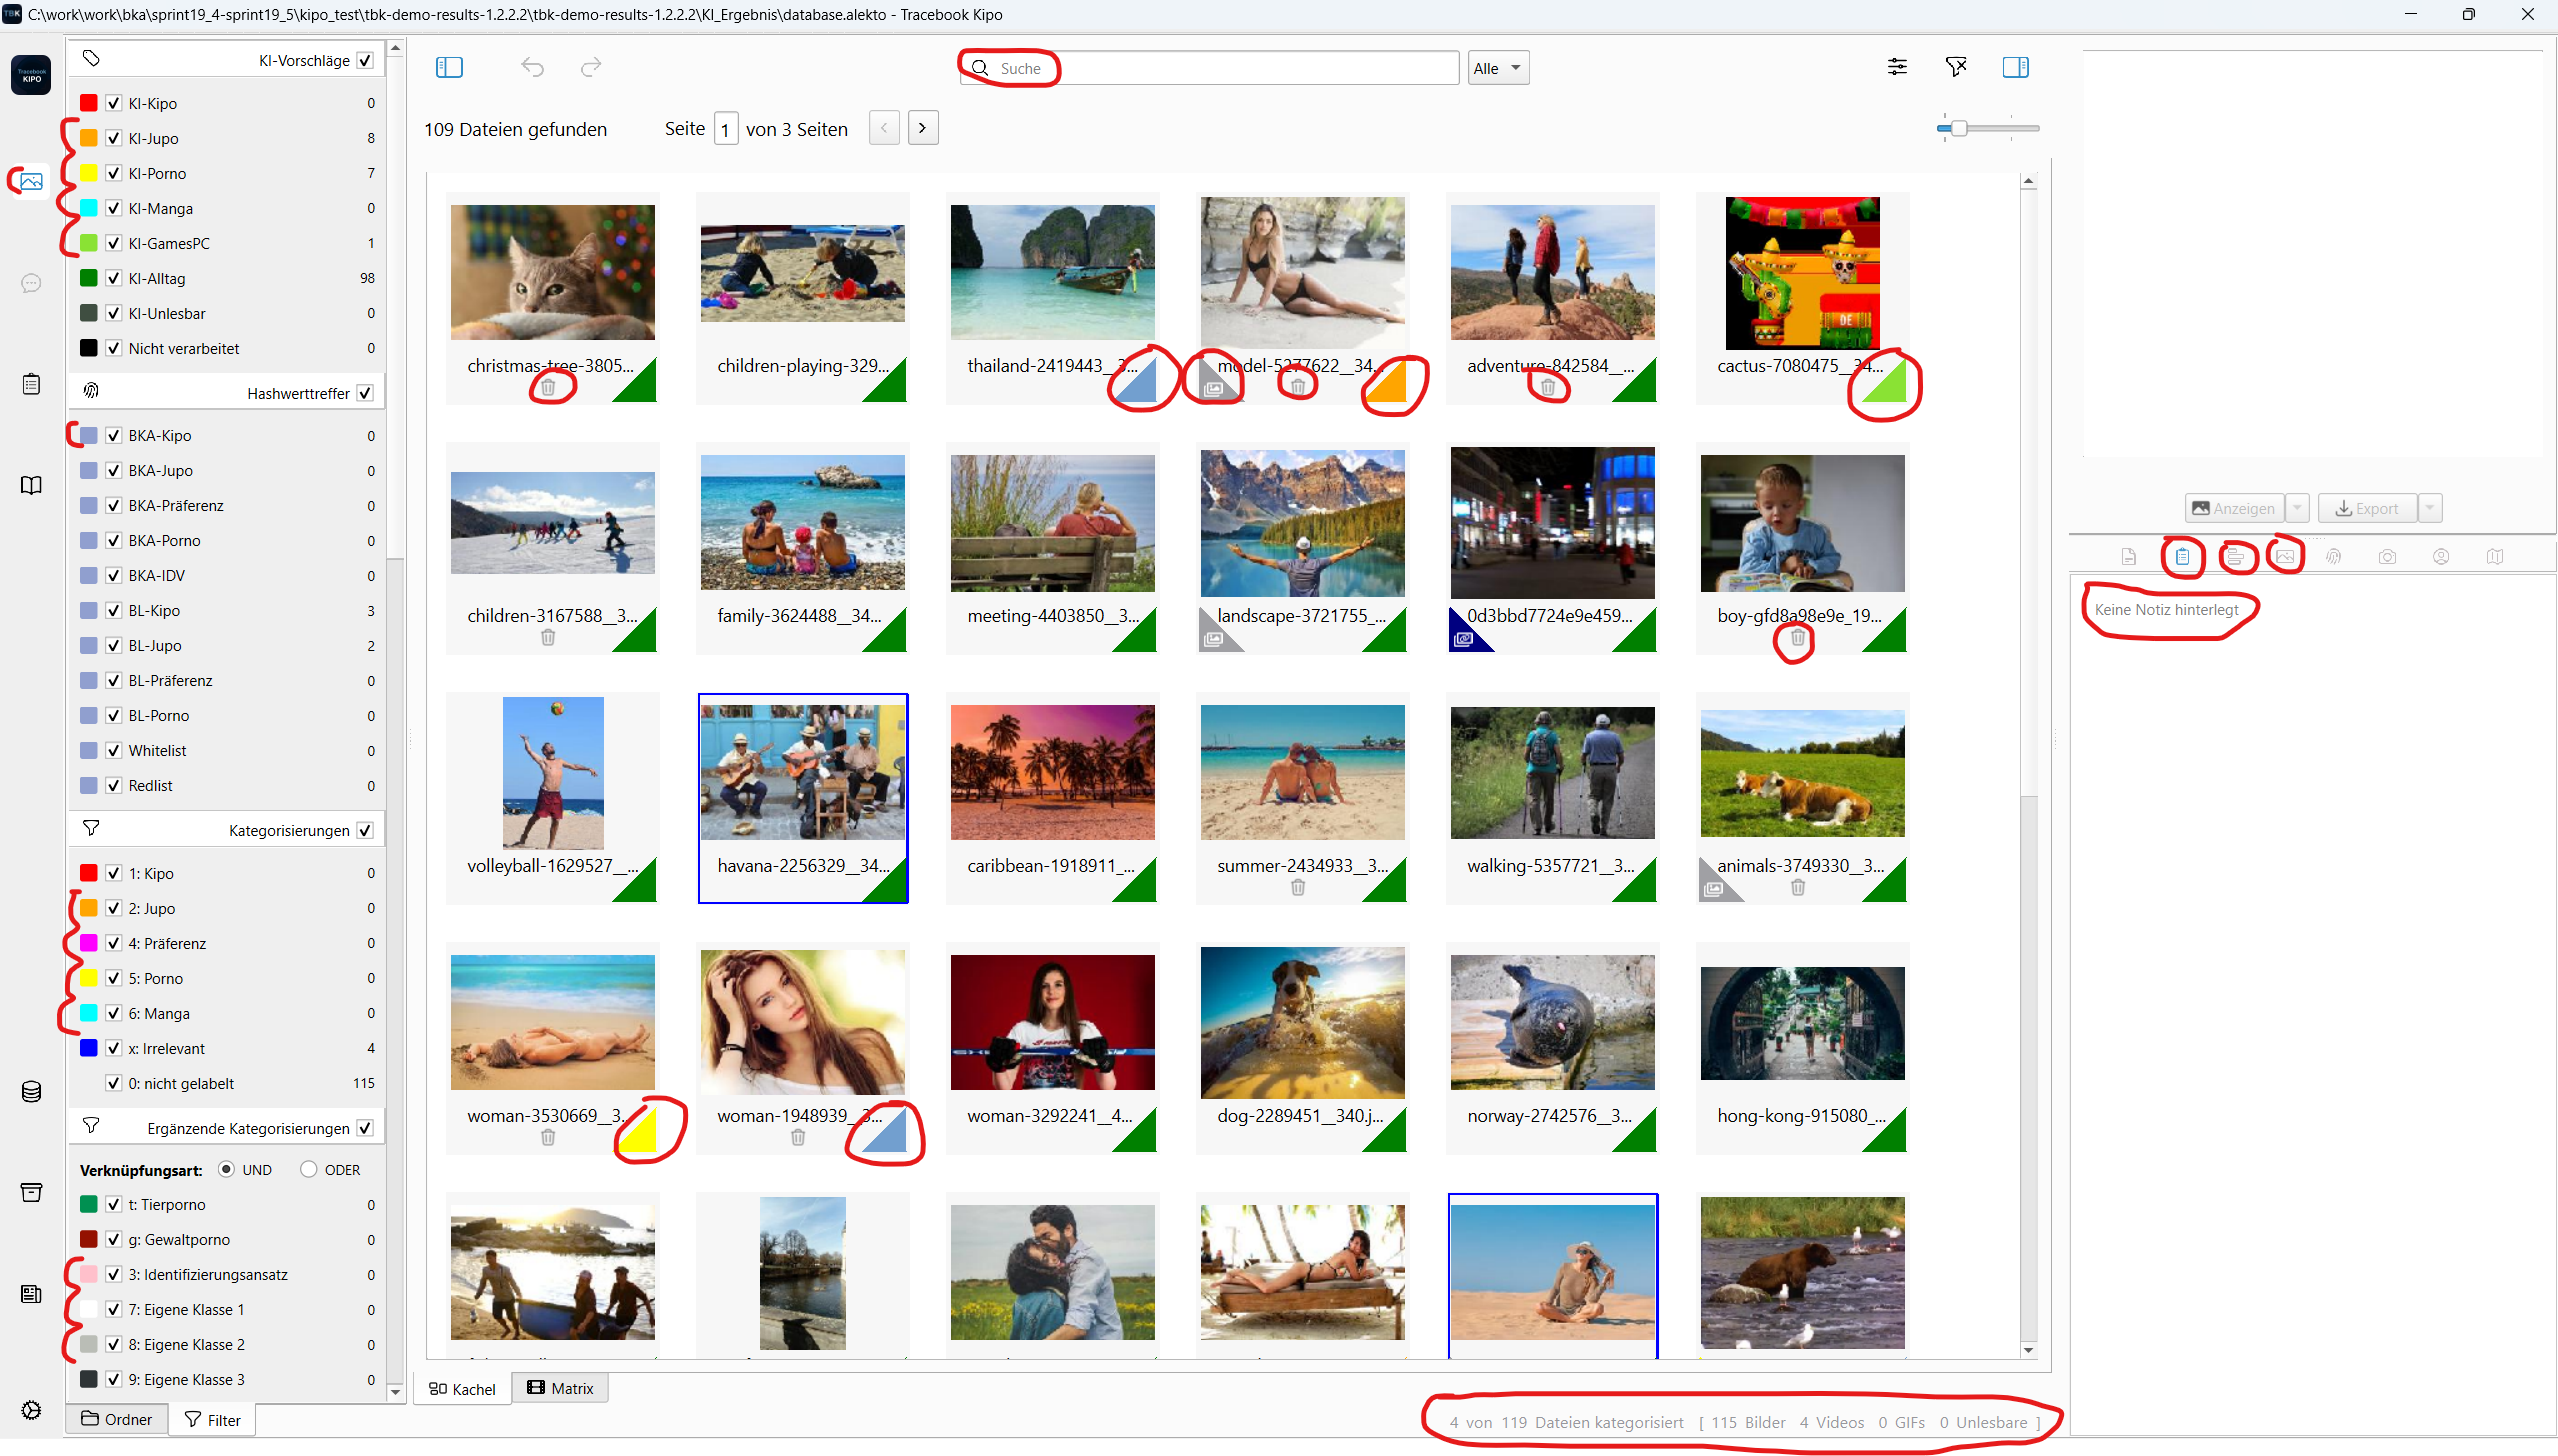Switch to the Ordner tab
The width and height of the screenshot is (2558, 1456).
(117, 1419)
